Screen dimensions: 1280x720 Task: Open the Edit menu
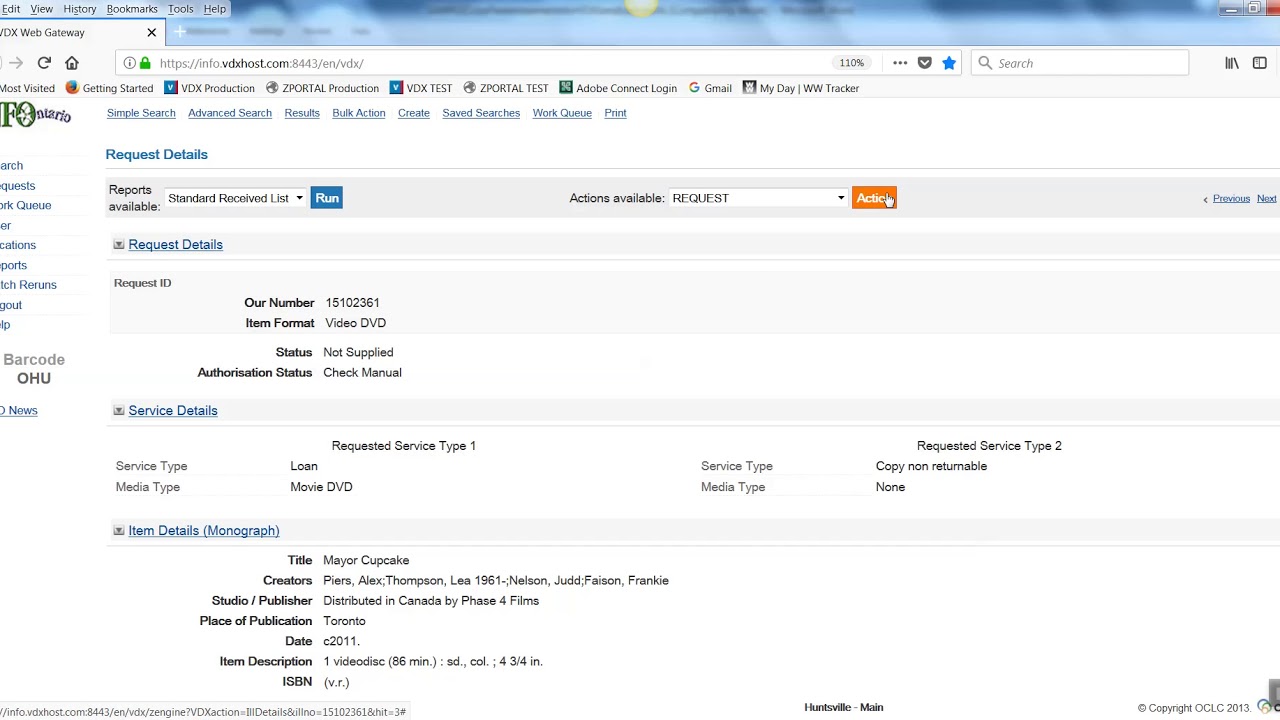[x=11, y=9]
